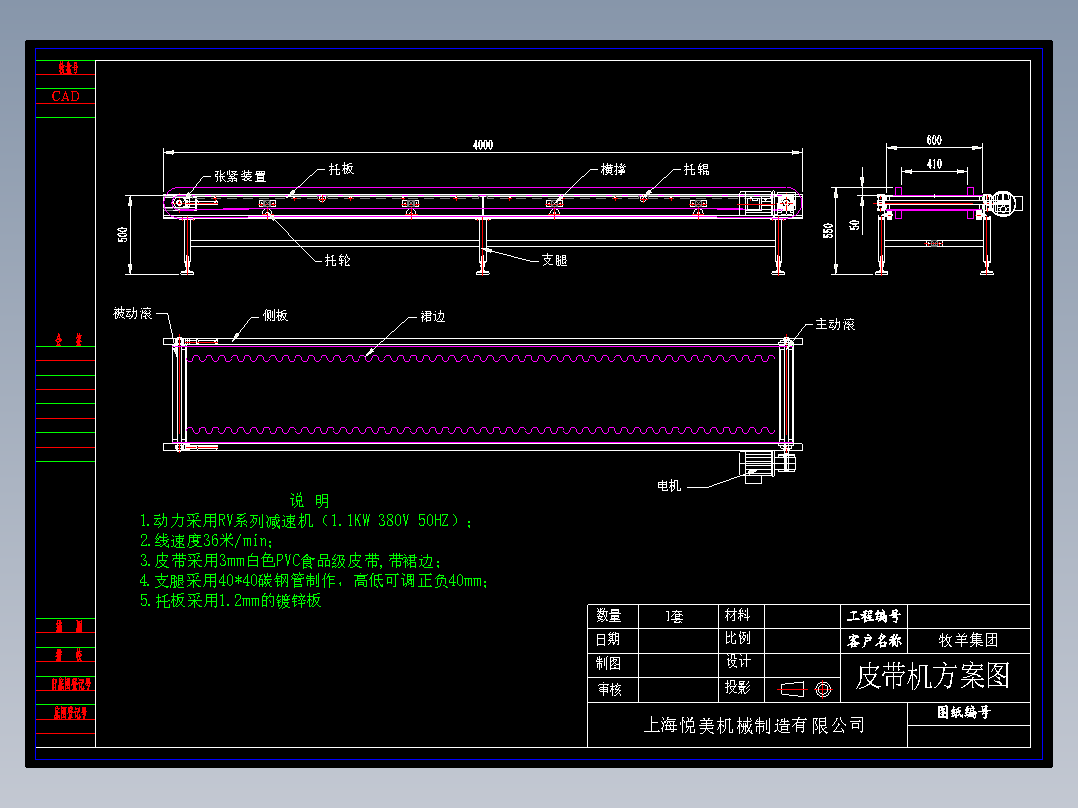This screenshot has height=808, width=1078.
Task: Click the 410 dimension text
Action: [x=934, y=164]
